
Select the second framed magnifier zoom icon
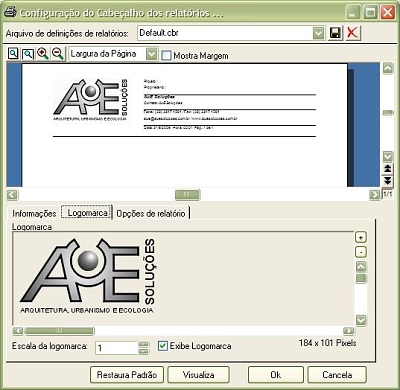tap(28, 54)
